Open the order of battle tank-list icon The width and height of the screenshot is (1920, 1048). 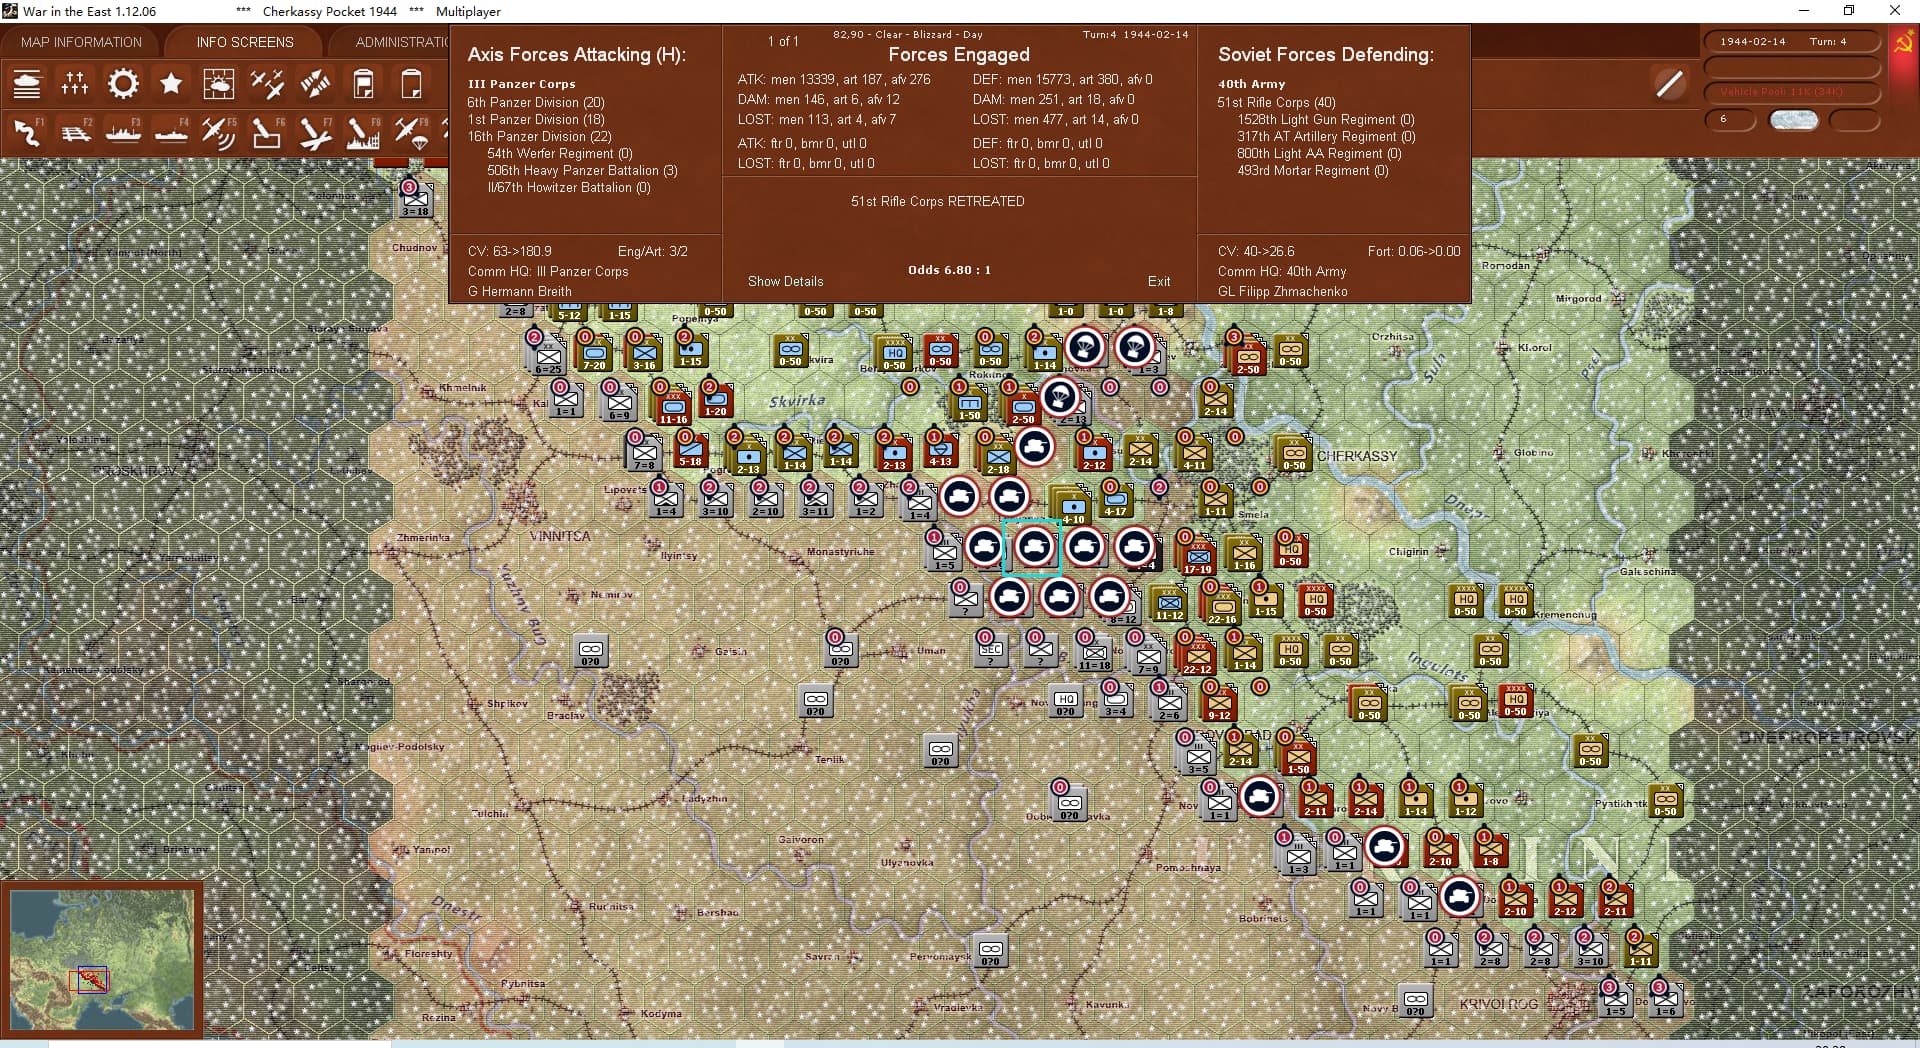(x=27, y=84)
